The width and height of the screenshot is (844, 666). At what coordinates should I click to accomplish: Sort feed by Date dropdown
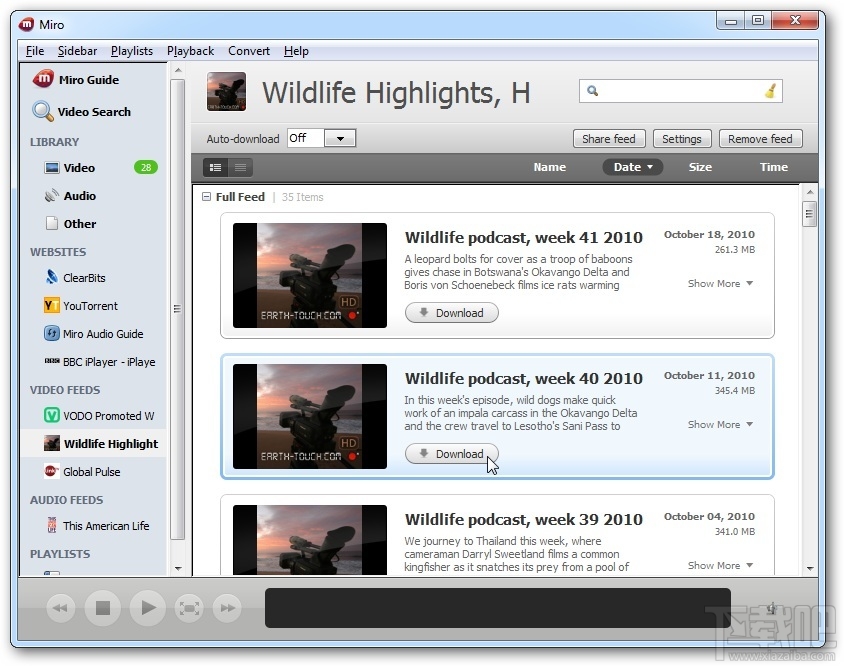click(632, 167)
